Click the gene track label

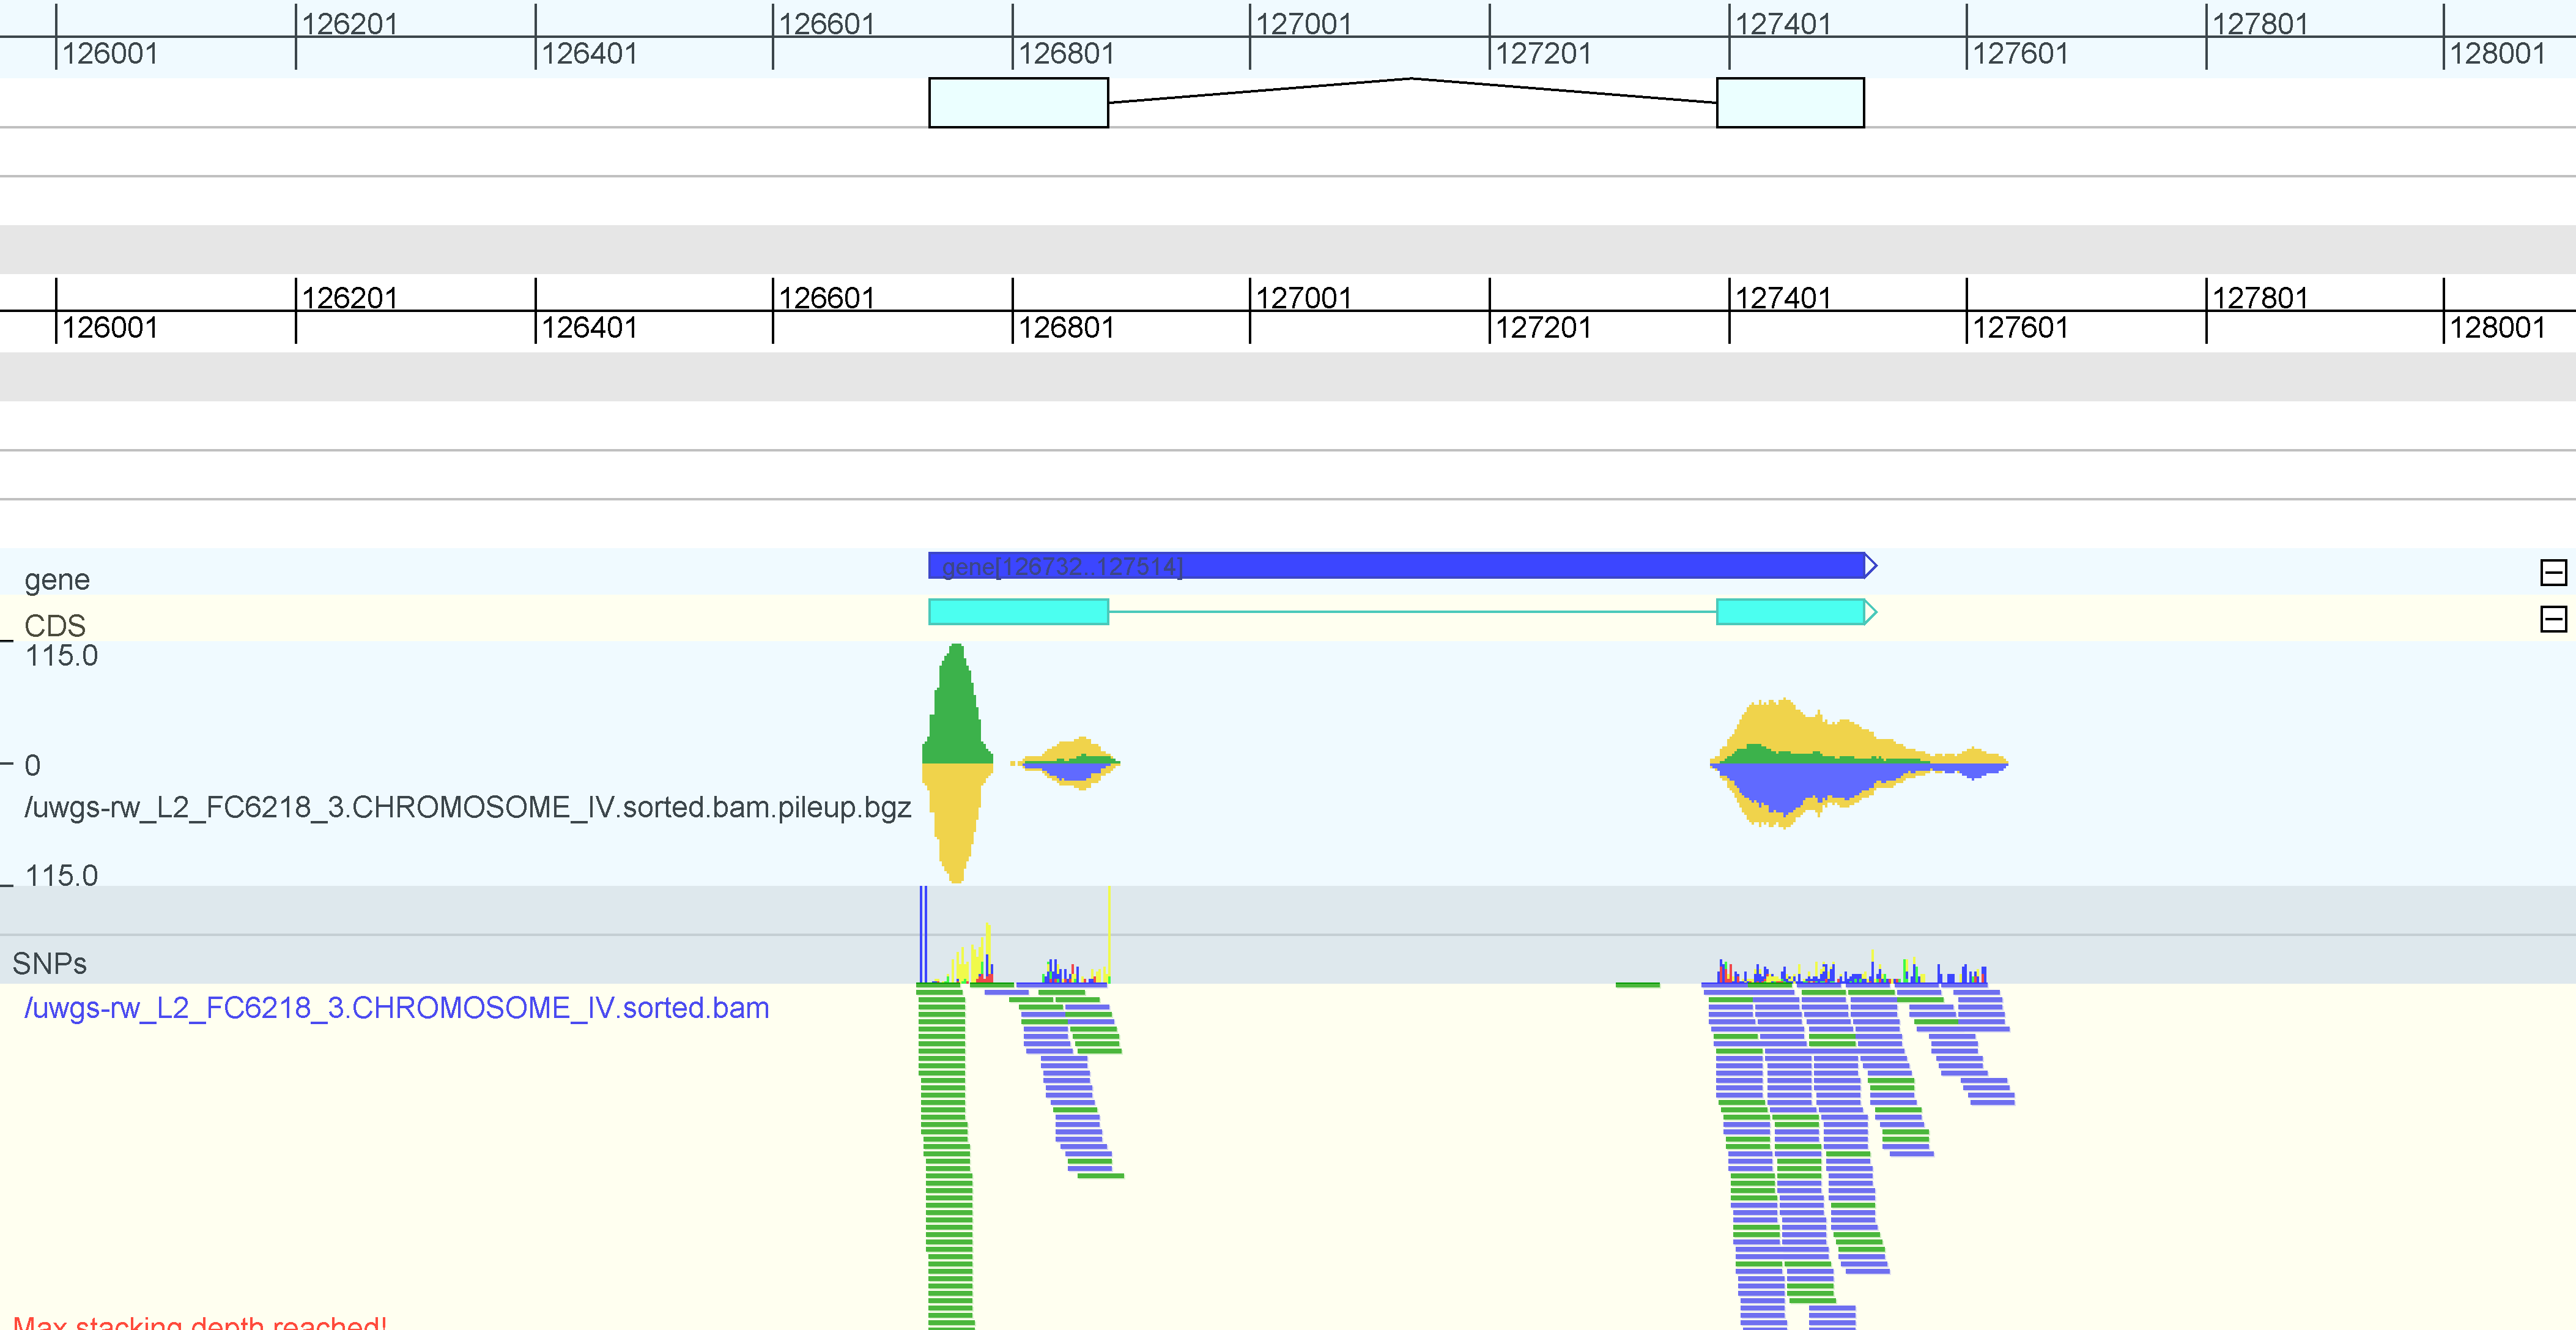coord(57,579)
